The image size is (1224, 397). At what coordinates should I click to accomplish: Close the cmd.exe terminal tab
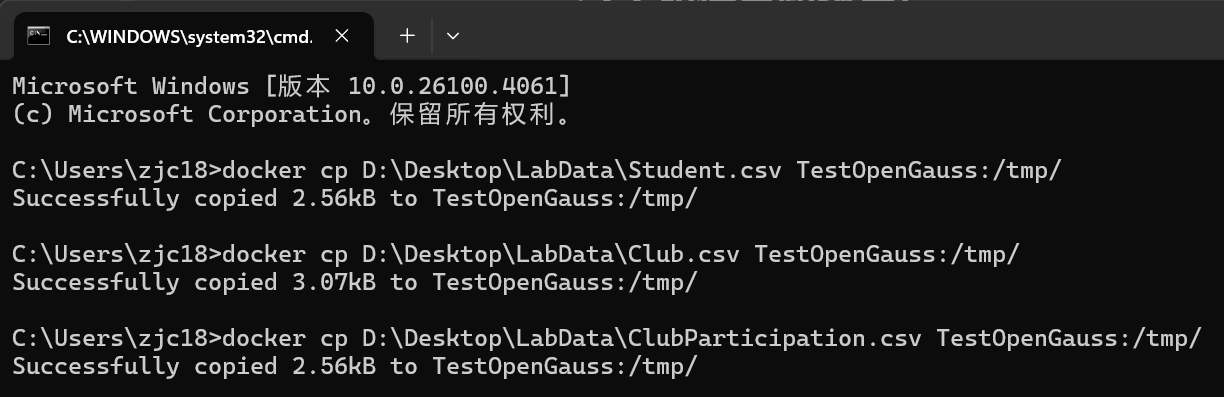[x=341, y=36]
